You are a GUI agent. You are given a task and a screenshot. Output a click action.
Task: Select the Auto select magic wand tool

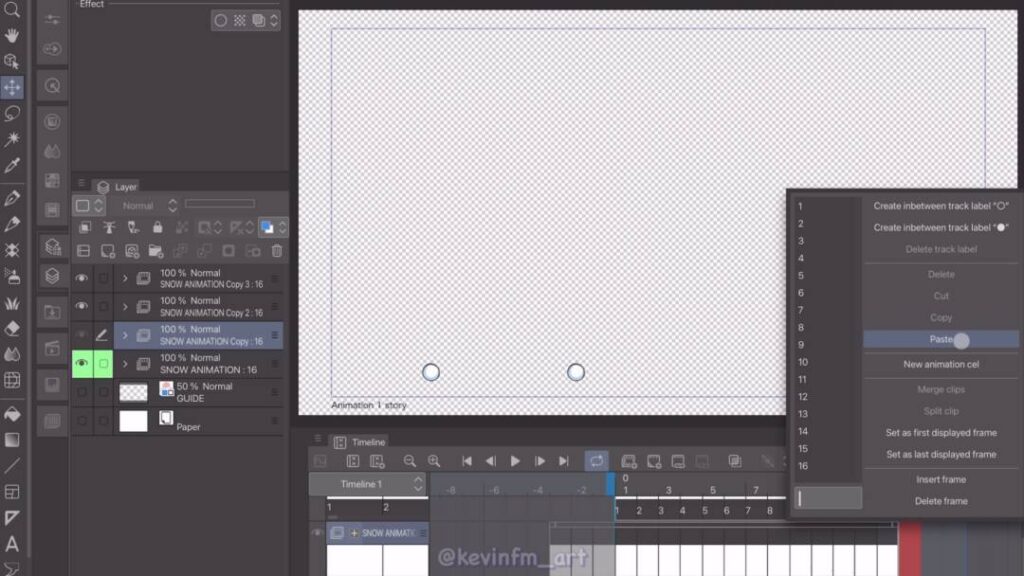tap(12, 139)
